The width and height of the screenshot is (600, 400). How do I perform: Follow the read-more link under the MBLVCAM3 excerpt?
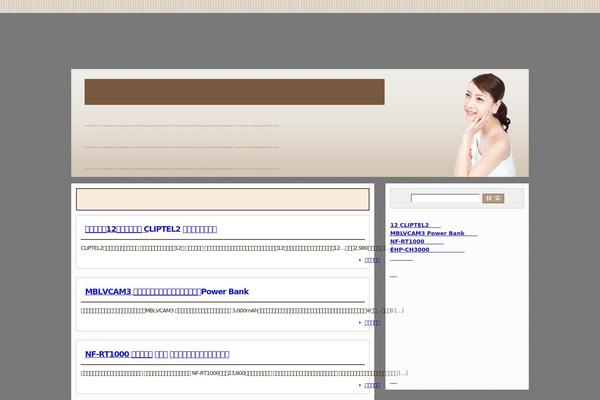pyautogui.click(x=372, y=323)
